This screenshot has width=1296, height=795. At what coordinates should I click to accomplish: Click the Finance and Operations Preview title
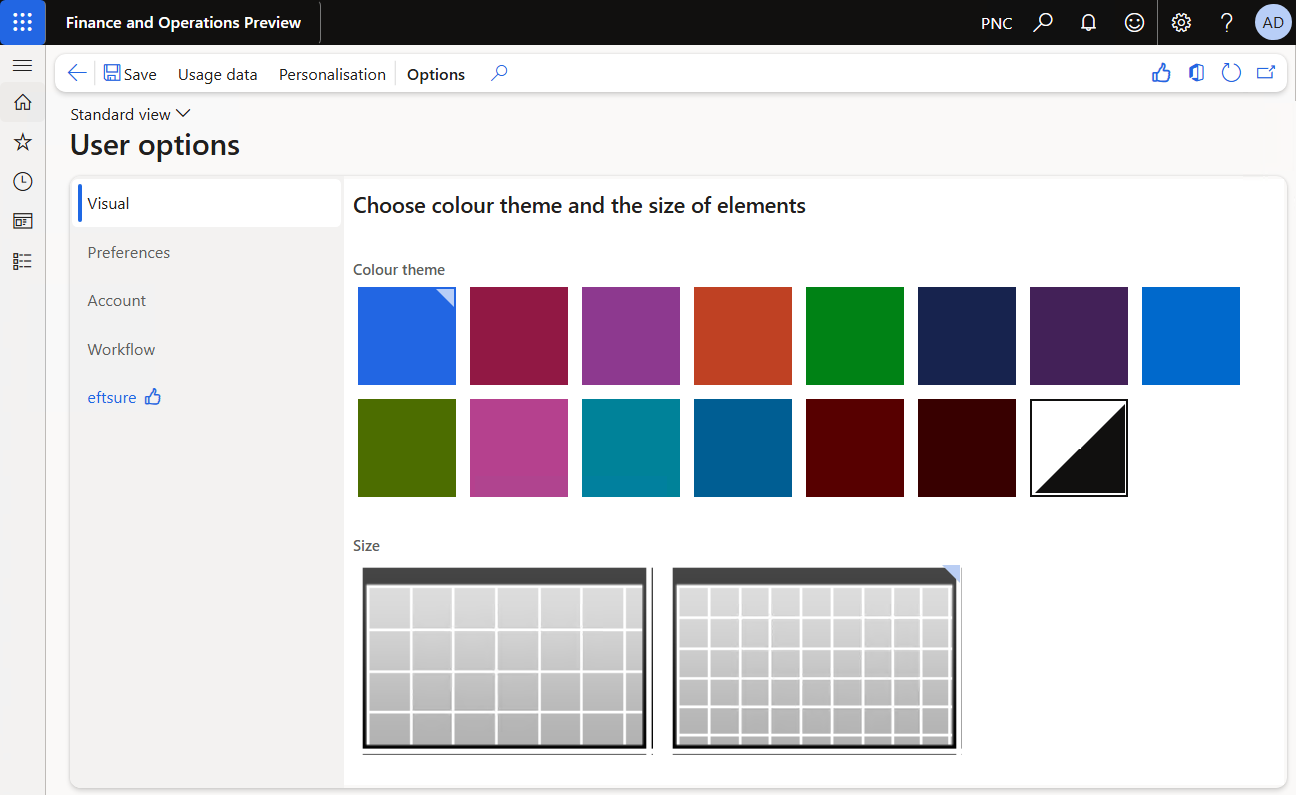click(183, 22)
